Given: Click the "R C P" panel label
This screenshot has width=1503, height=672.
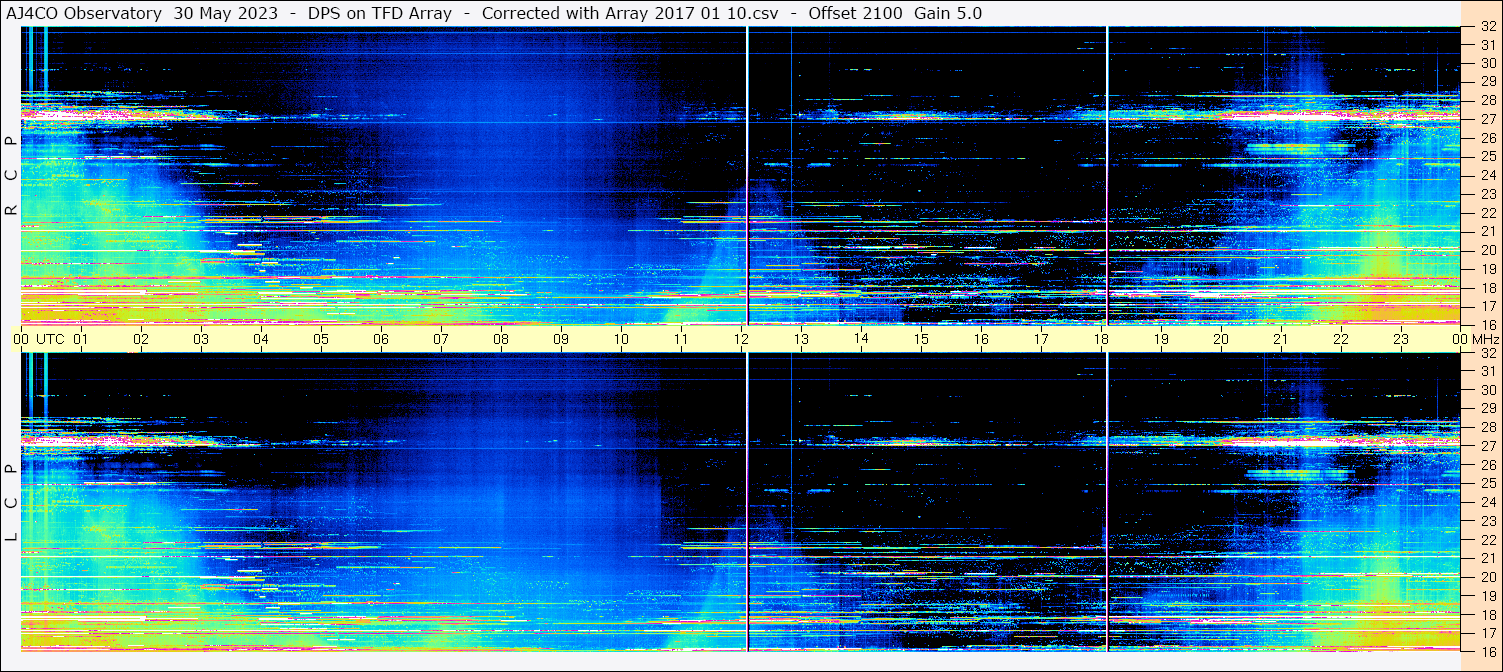Looking at the screenshot, I should (x=11, y=176).
